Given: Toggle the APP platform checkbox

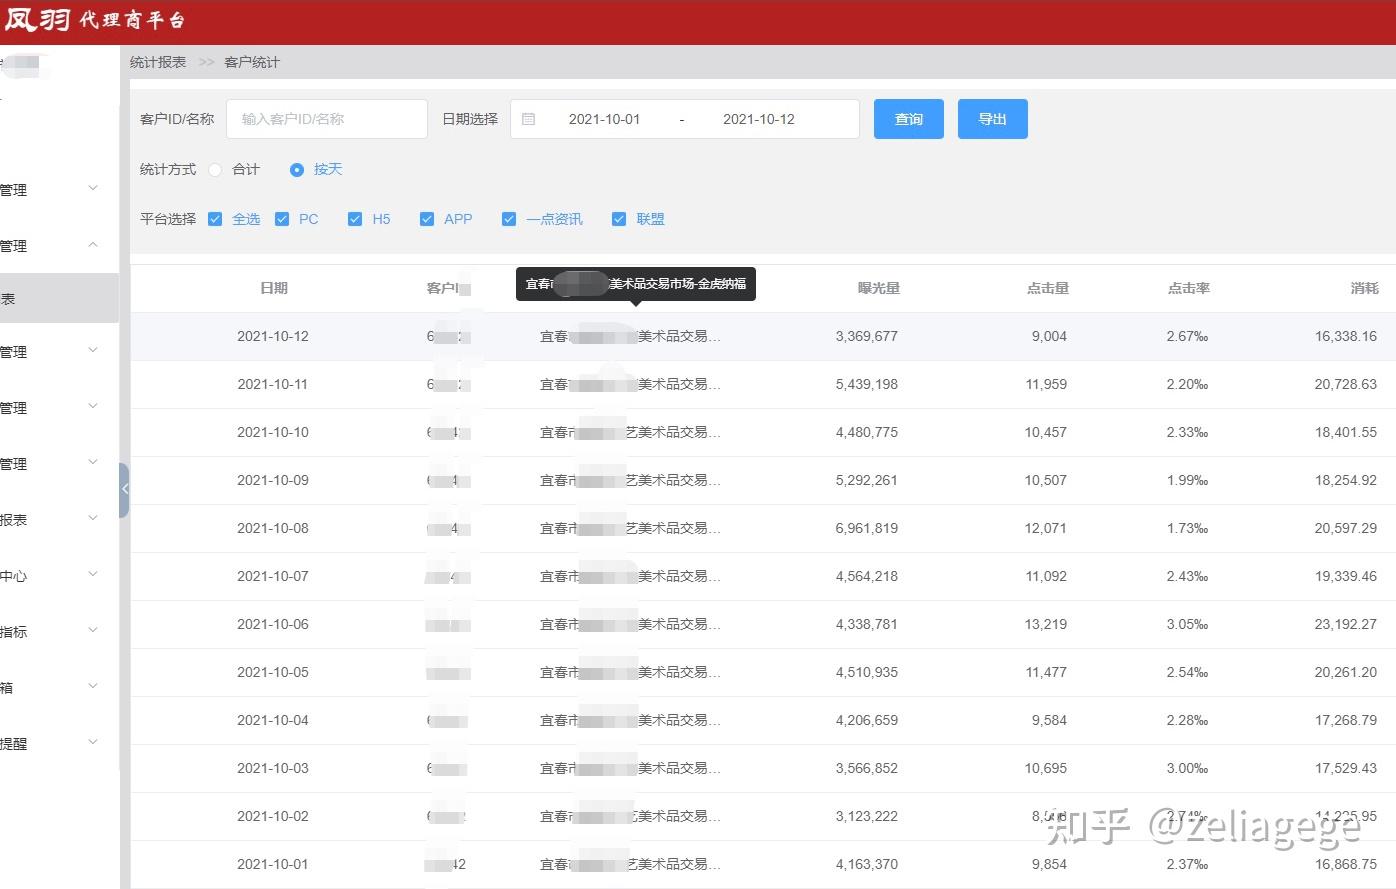Looking at the screenshot, I should pos(427,219).
